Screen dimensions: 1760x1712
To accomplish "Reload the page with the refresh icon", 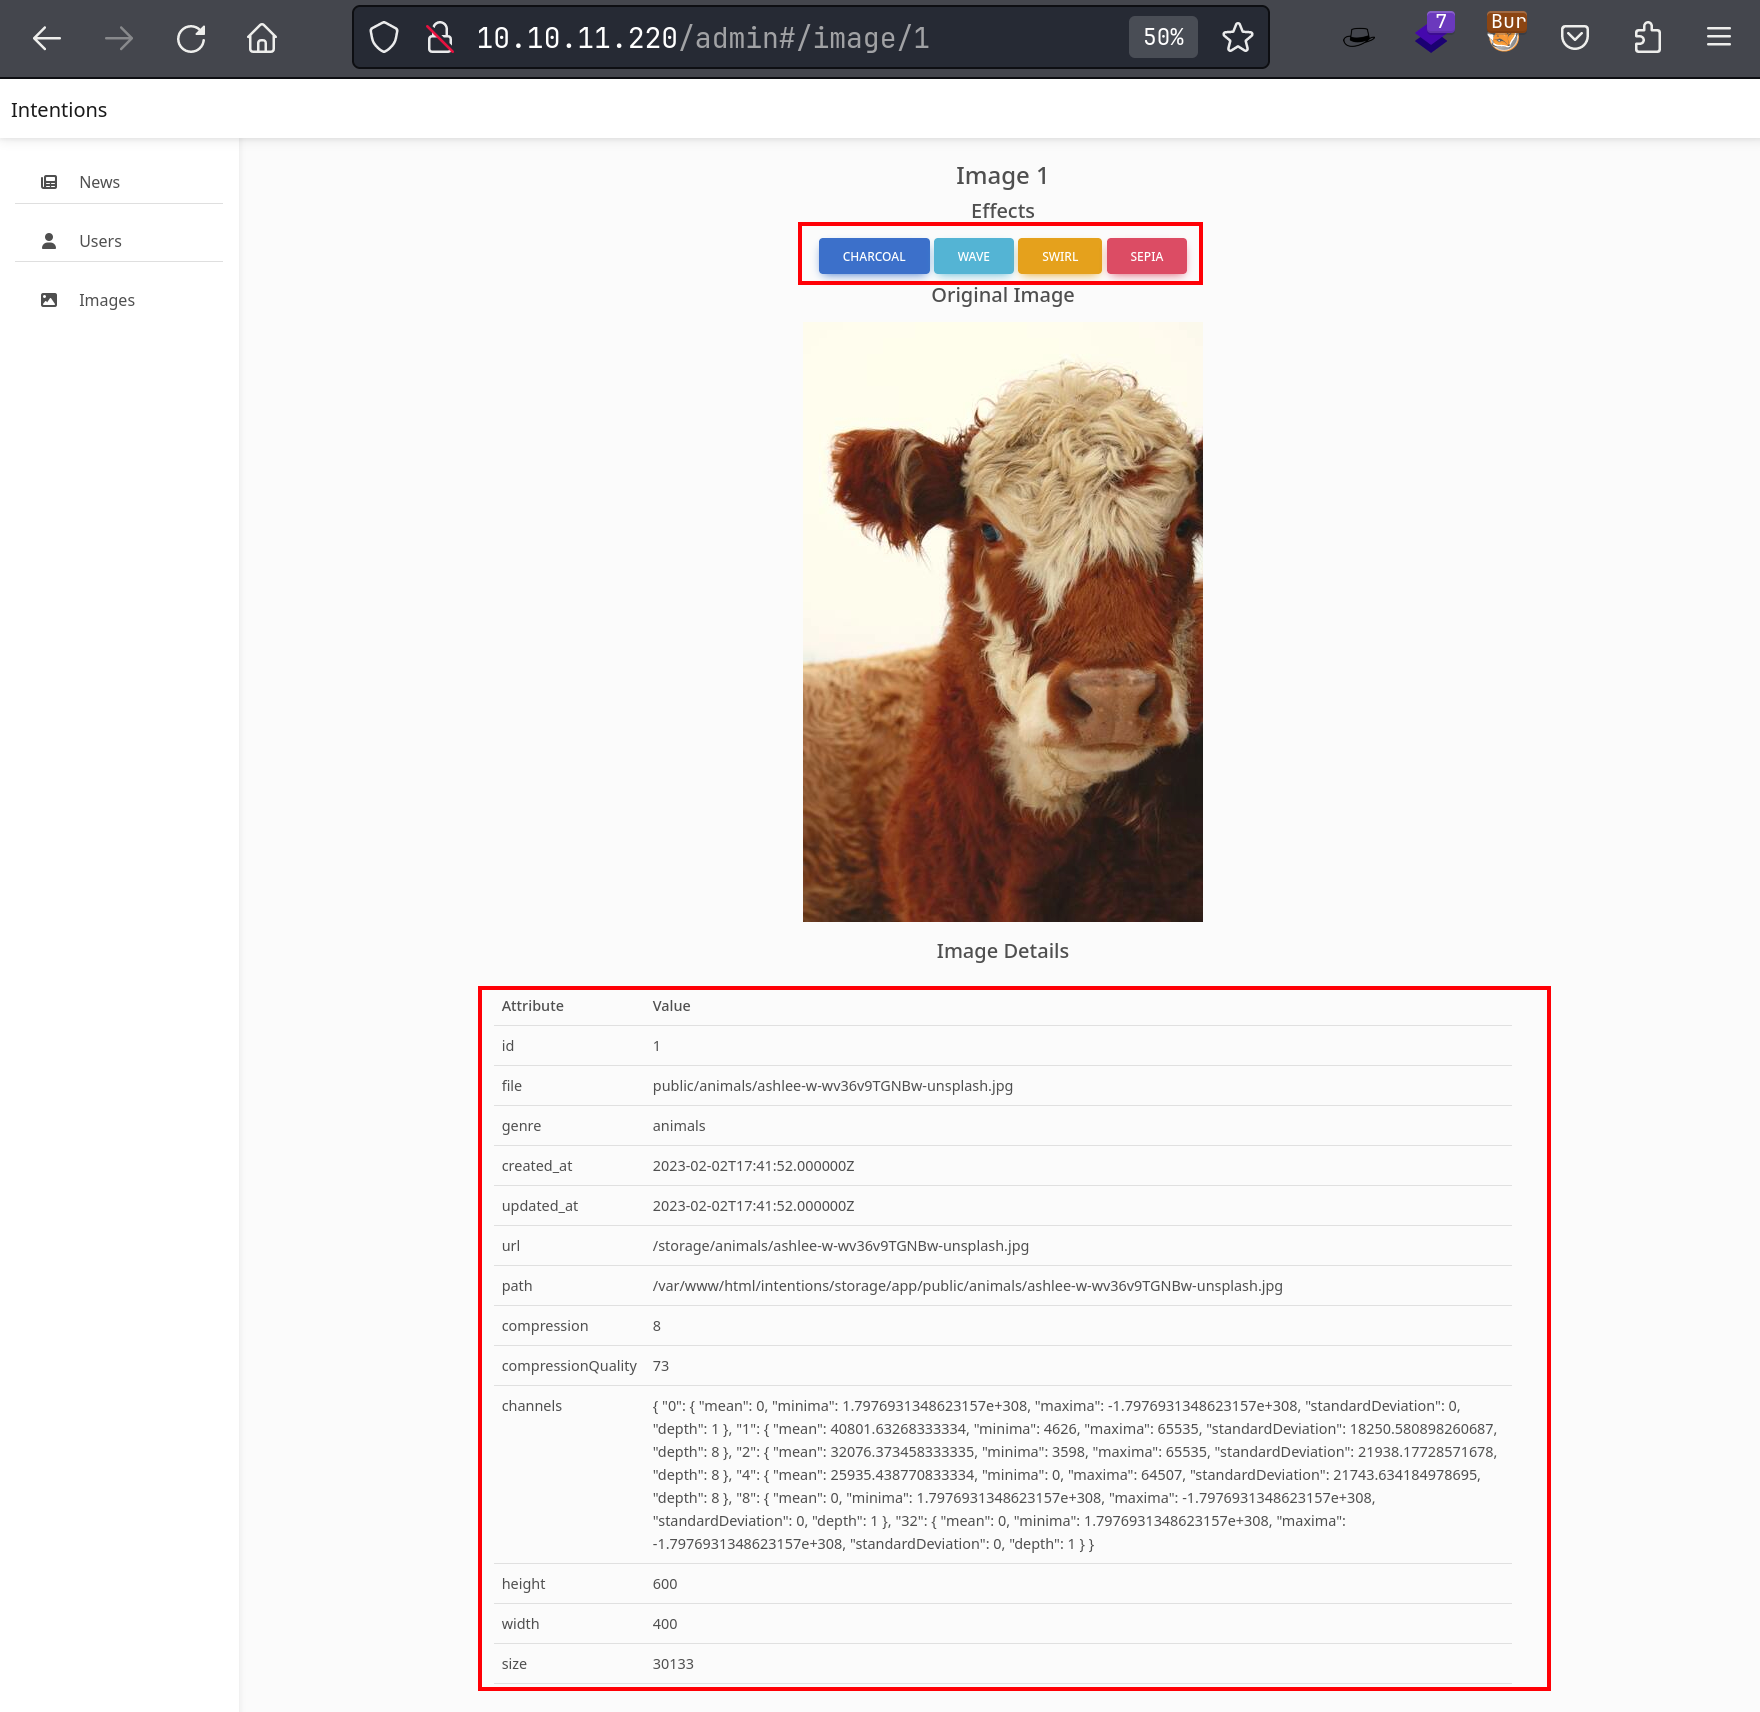I will click(x=191, y=38).
